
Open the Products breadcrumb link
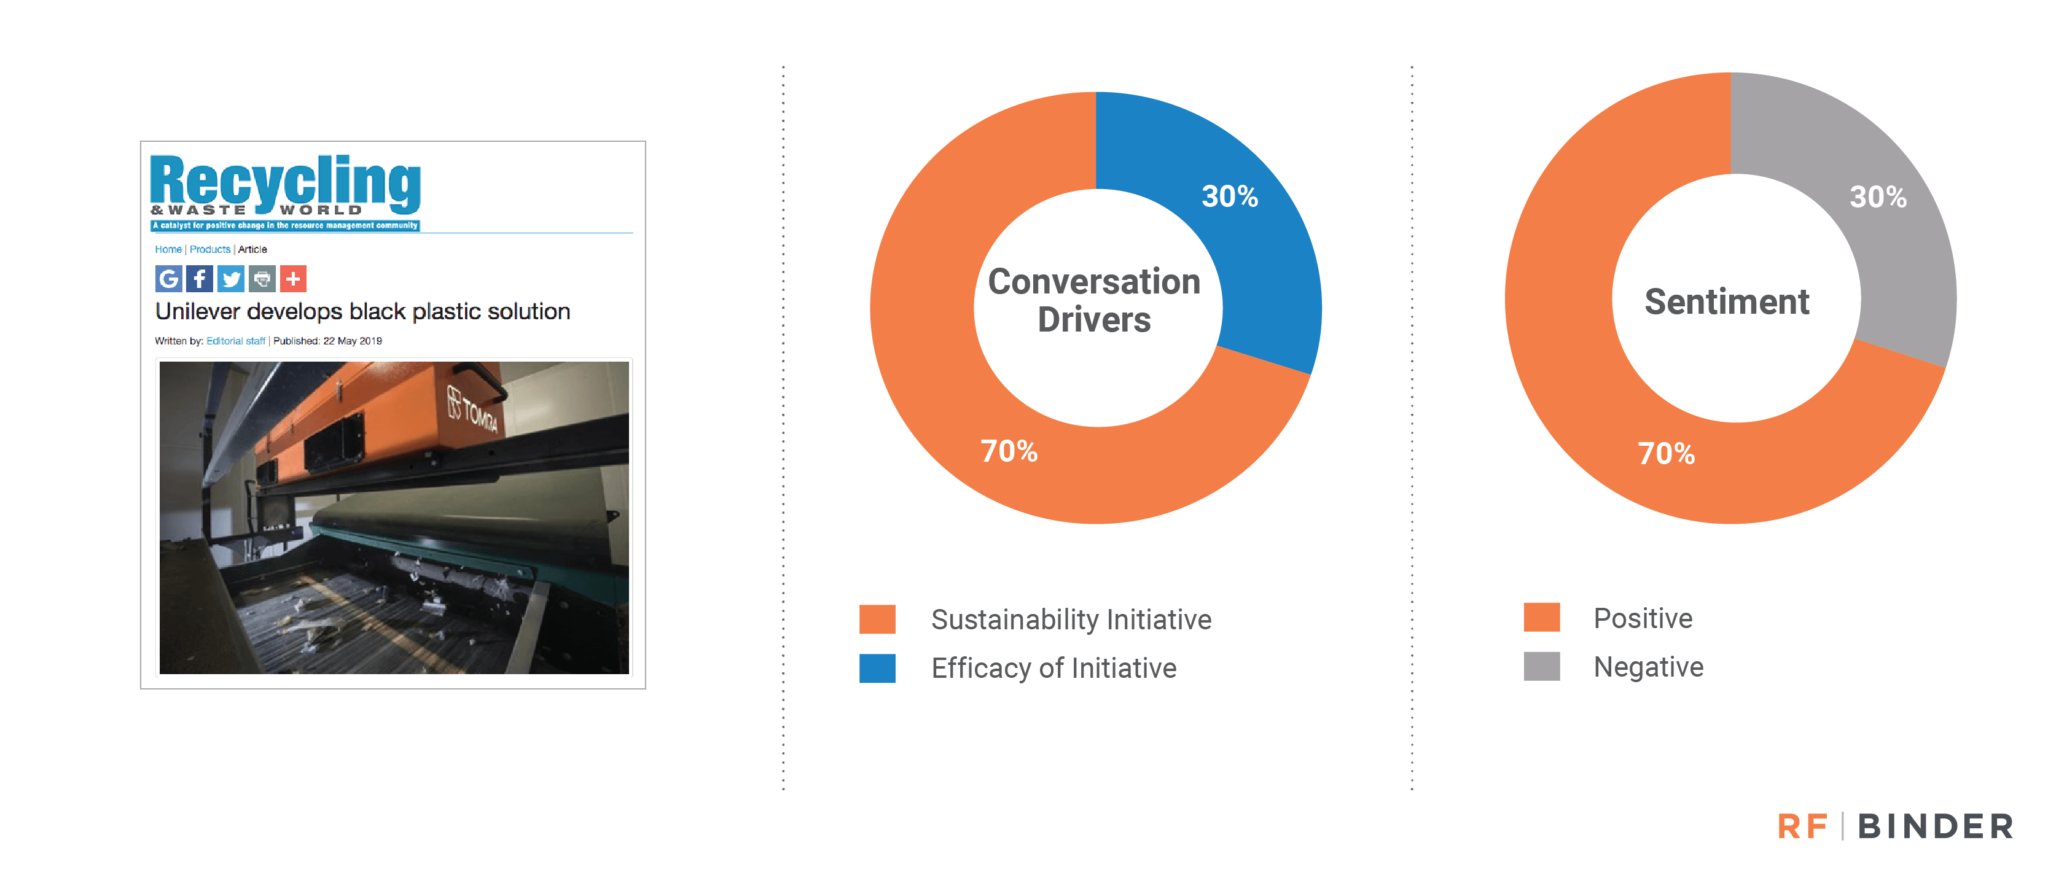pyautogui.click(x=210, y=249)
